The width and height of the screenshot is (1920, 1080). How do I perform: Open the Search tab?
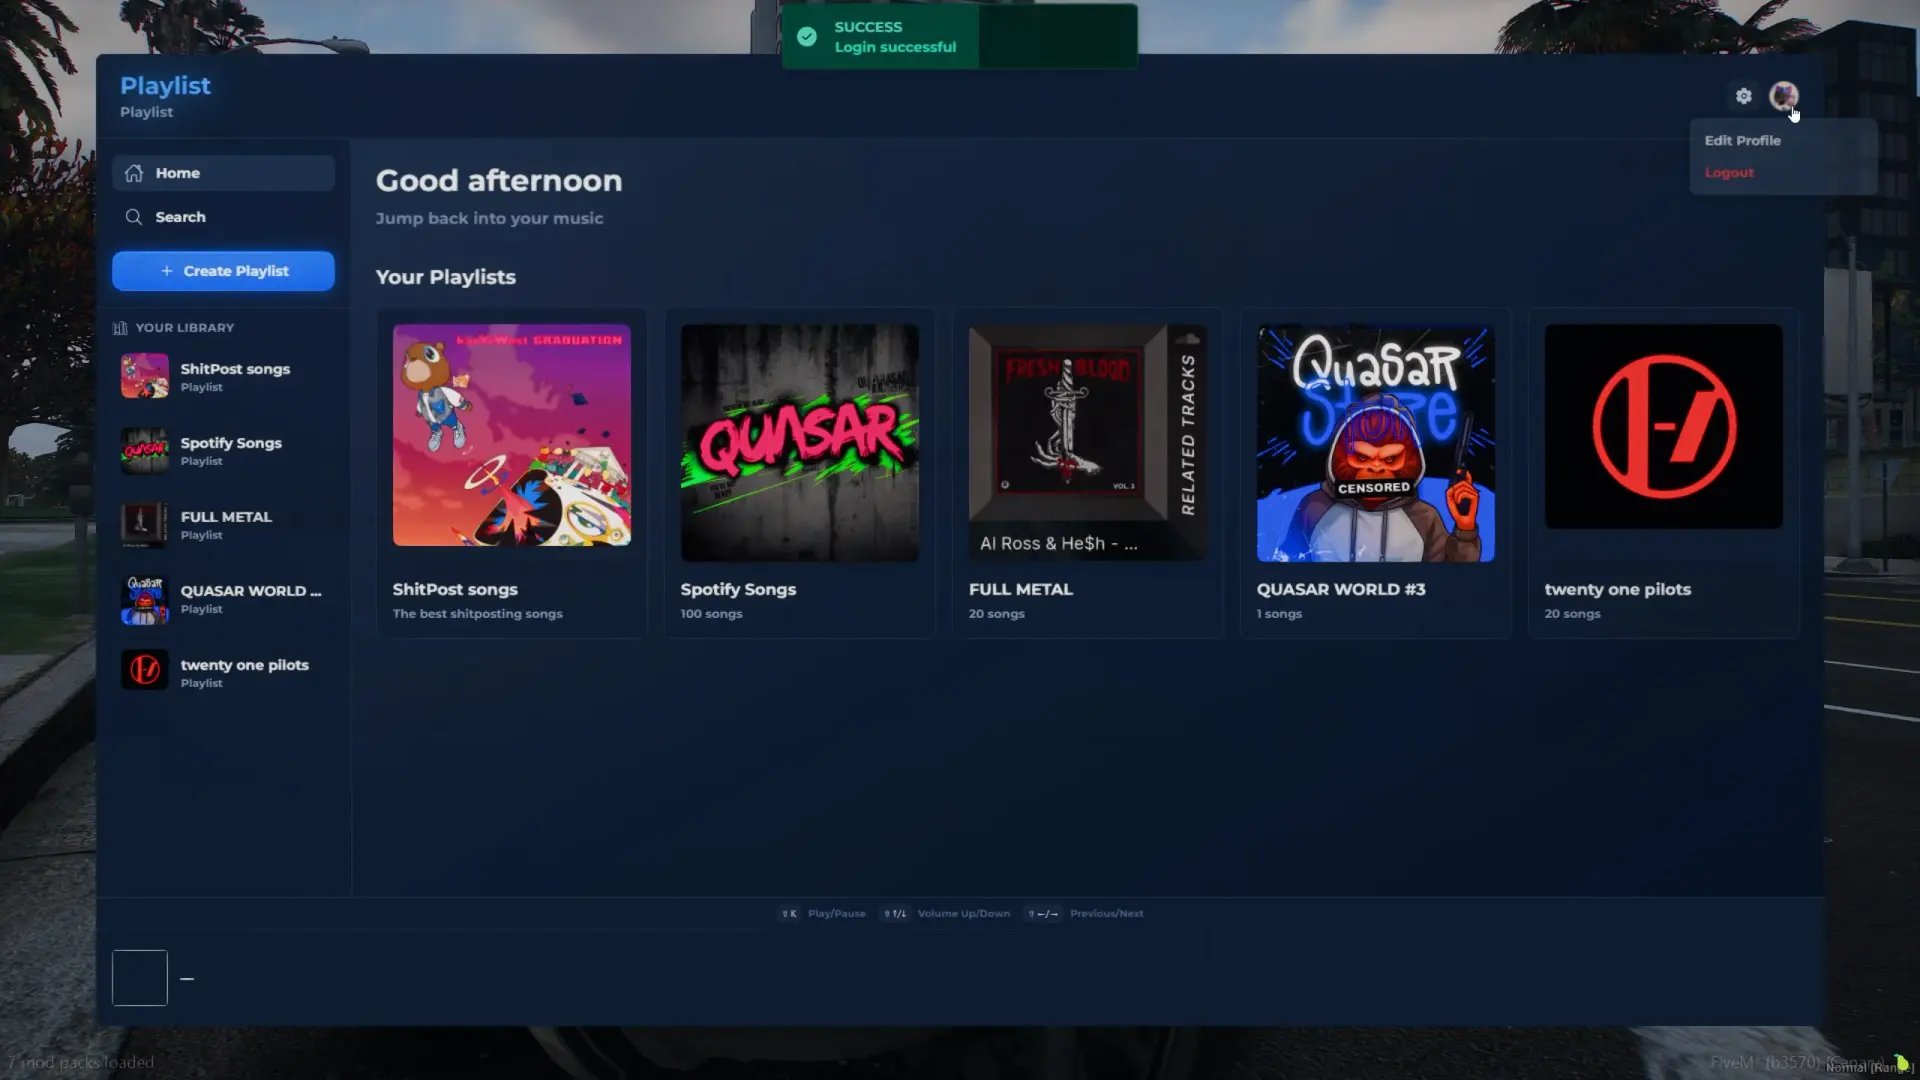(x=223, y=217)
